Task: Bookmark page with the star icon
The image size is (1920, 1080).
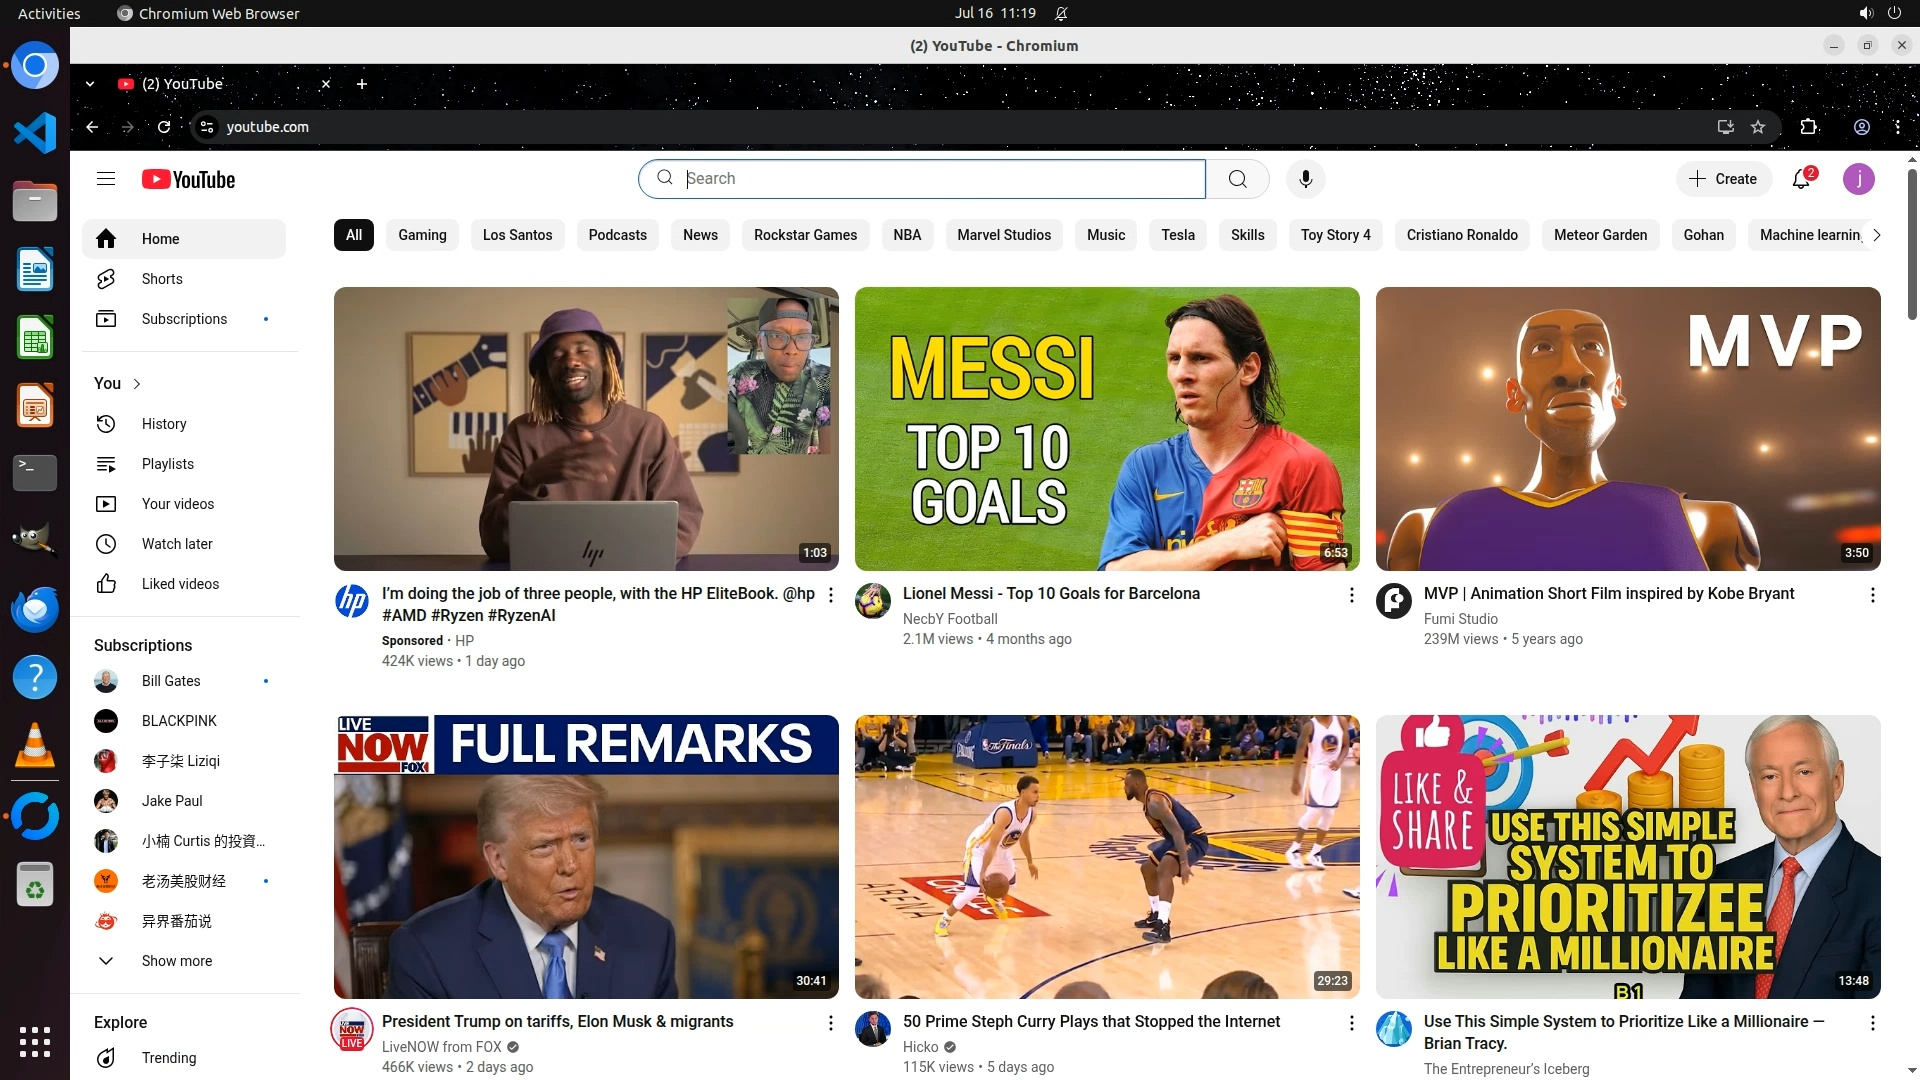Action: click(x=1758, y=127)
